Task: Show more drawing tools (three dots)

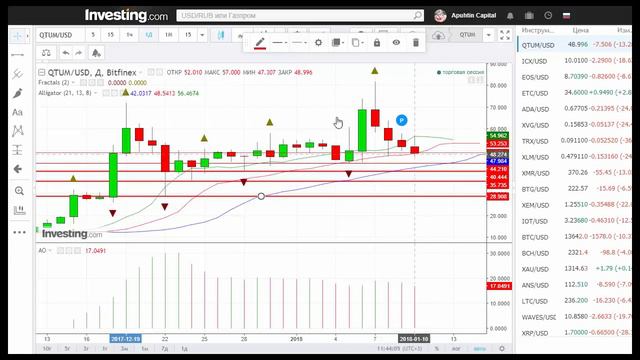Action: tap(19, 232)
